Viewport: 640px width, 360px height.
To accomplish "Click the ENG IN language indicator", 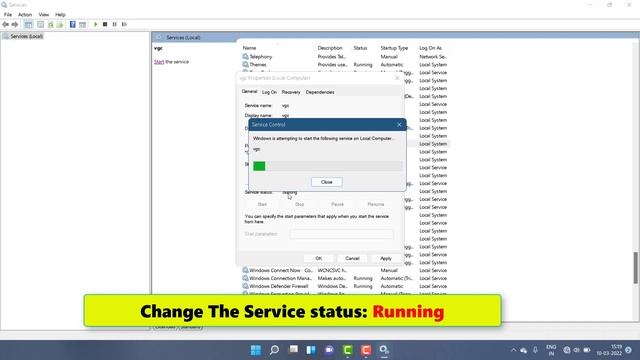I will point(551,350).
